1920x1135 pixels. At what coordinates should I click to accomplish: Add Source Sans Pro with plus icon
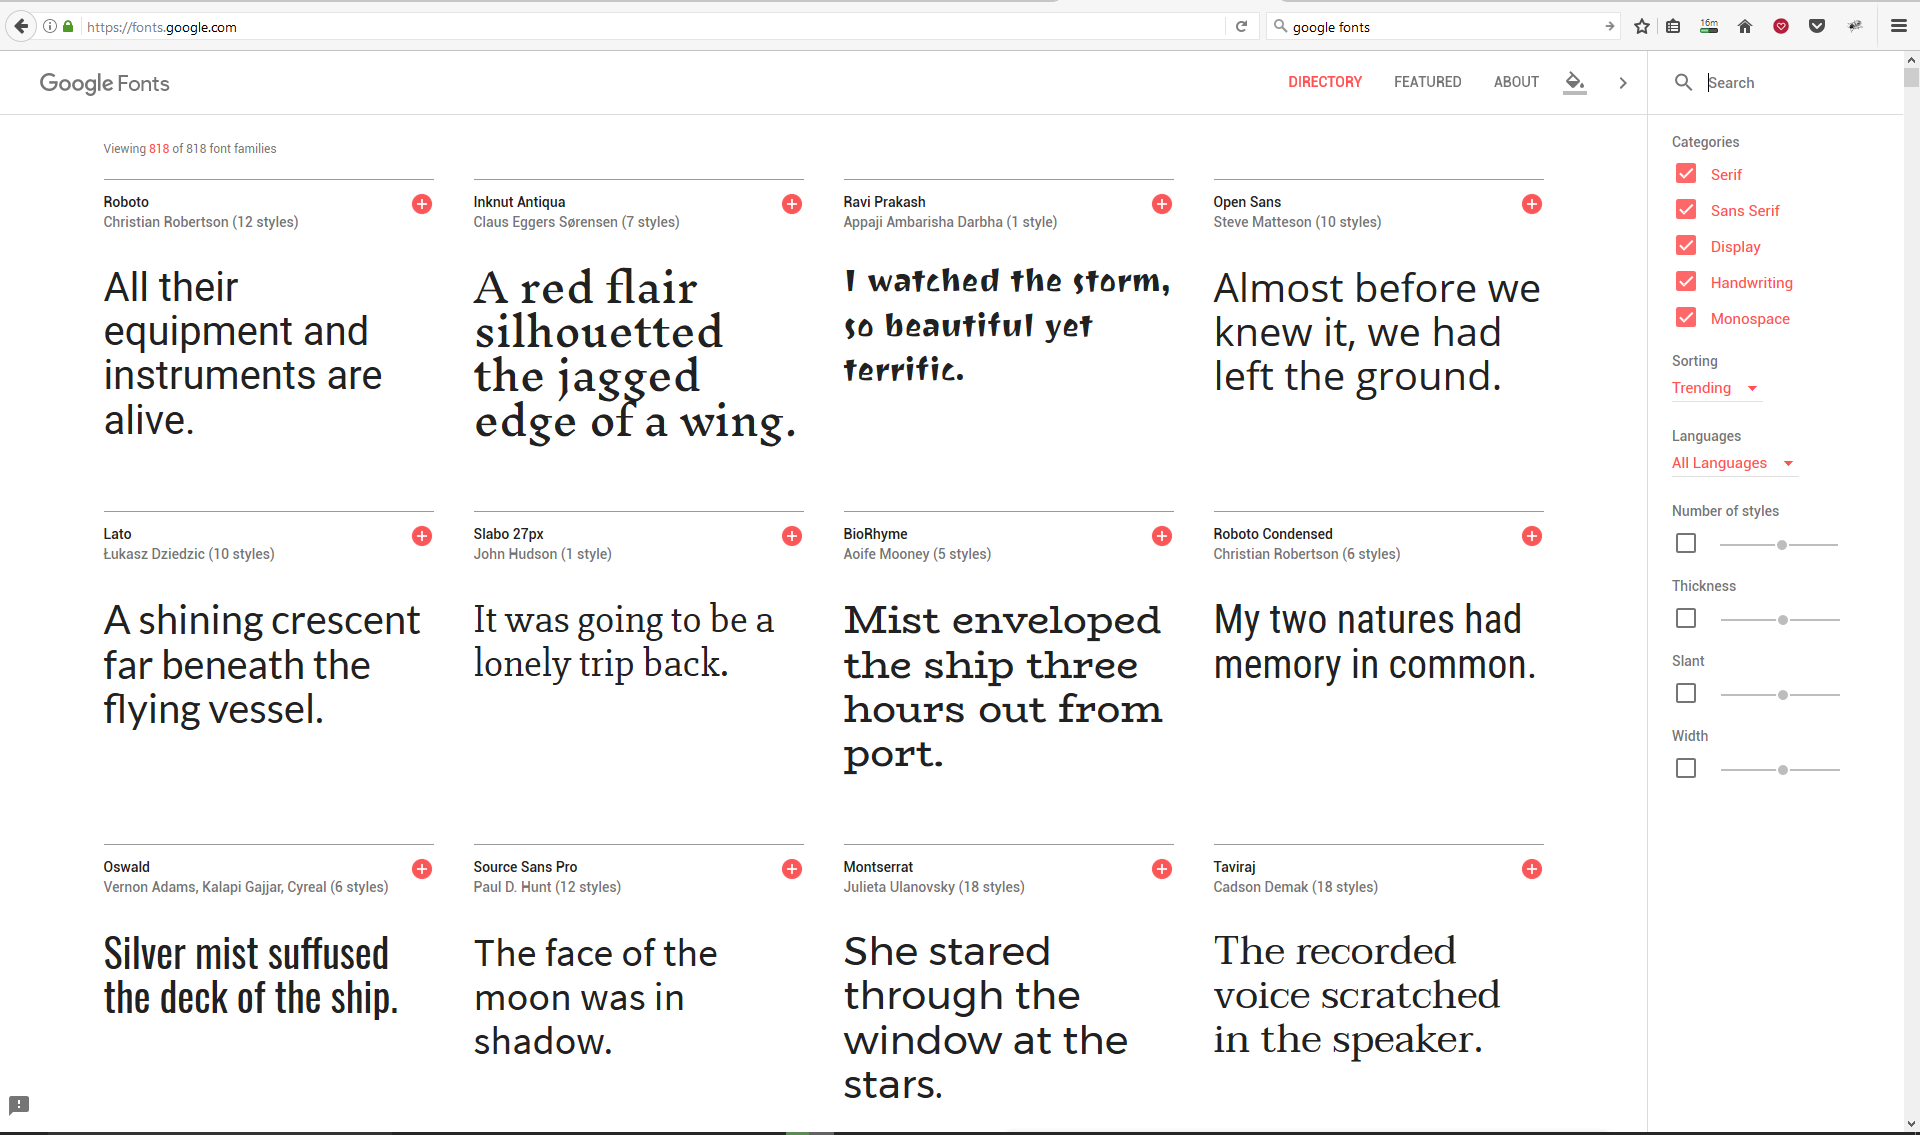point(792,869)
